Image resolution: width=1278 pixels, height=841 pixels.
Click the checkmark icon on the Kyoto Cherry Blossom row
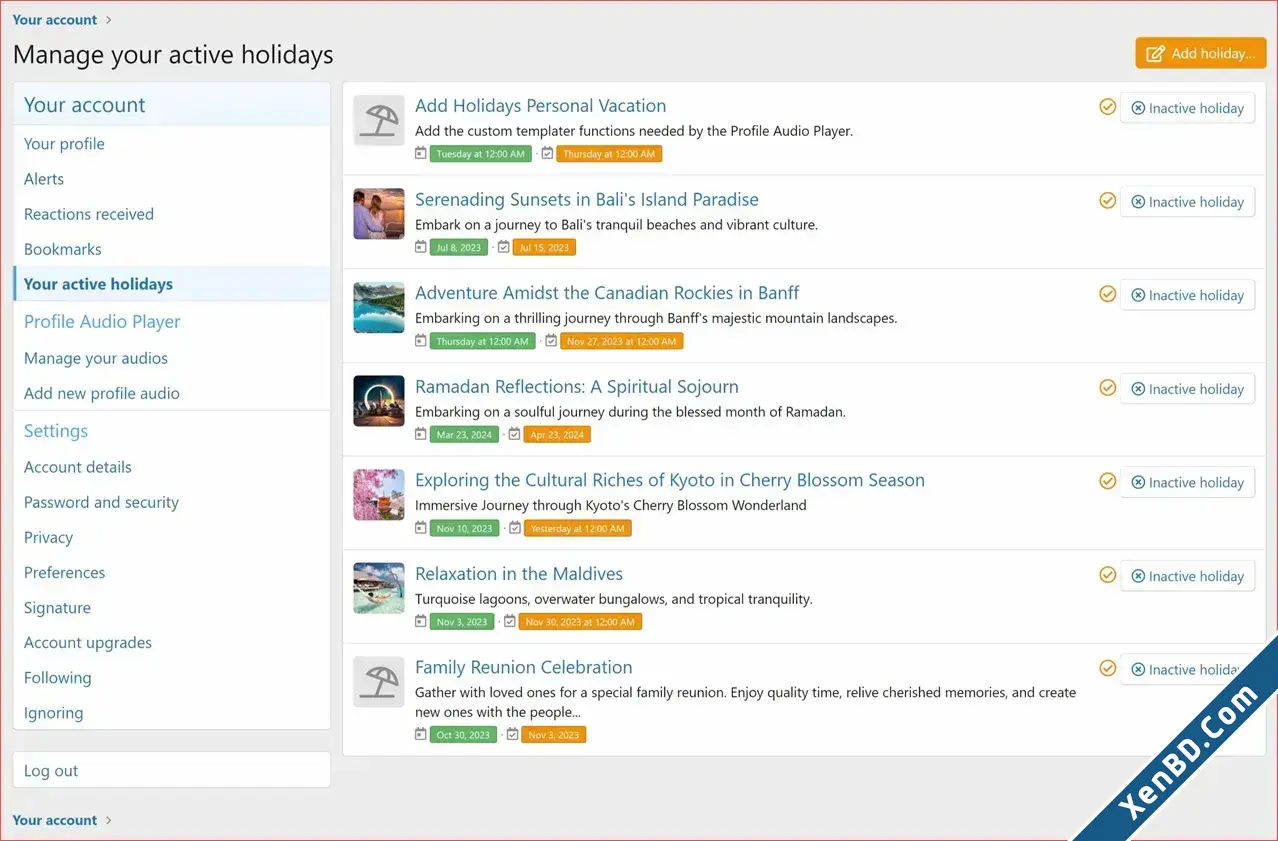coord(1107,480)
